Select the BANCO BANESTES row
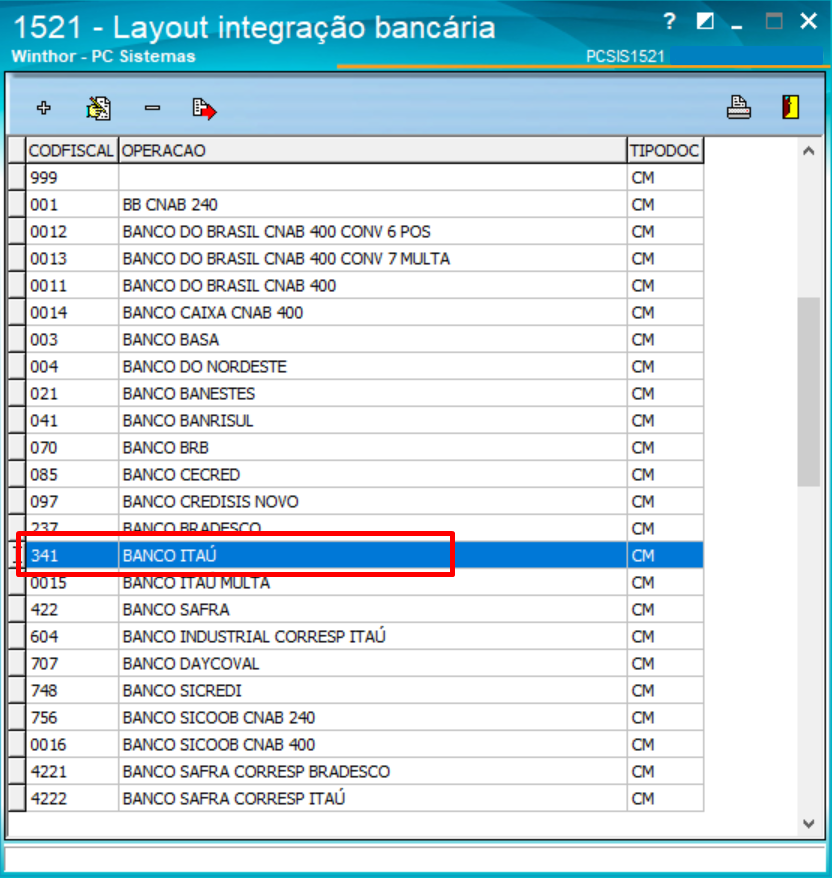Image resolution: width=832 pixels, height=880 pixels. 356,393
